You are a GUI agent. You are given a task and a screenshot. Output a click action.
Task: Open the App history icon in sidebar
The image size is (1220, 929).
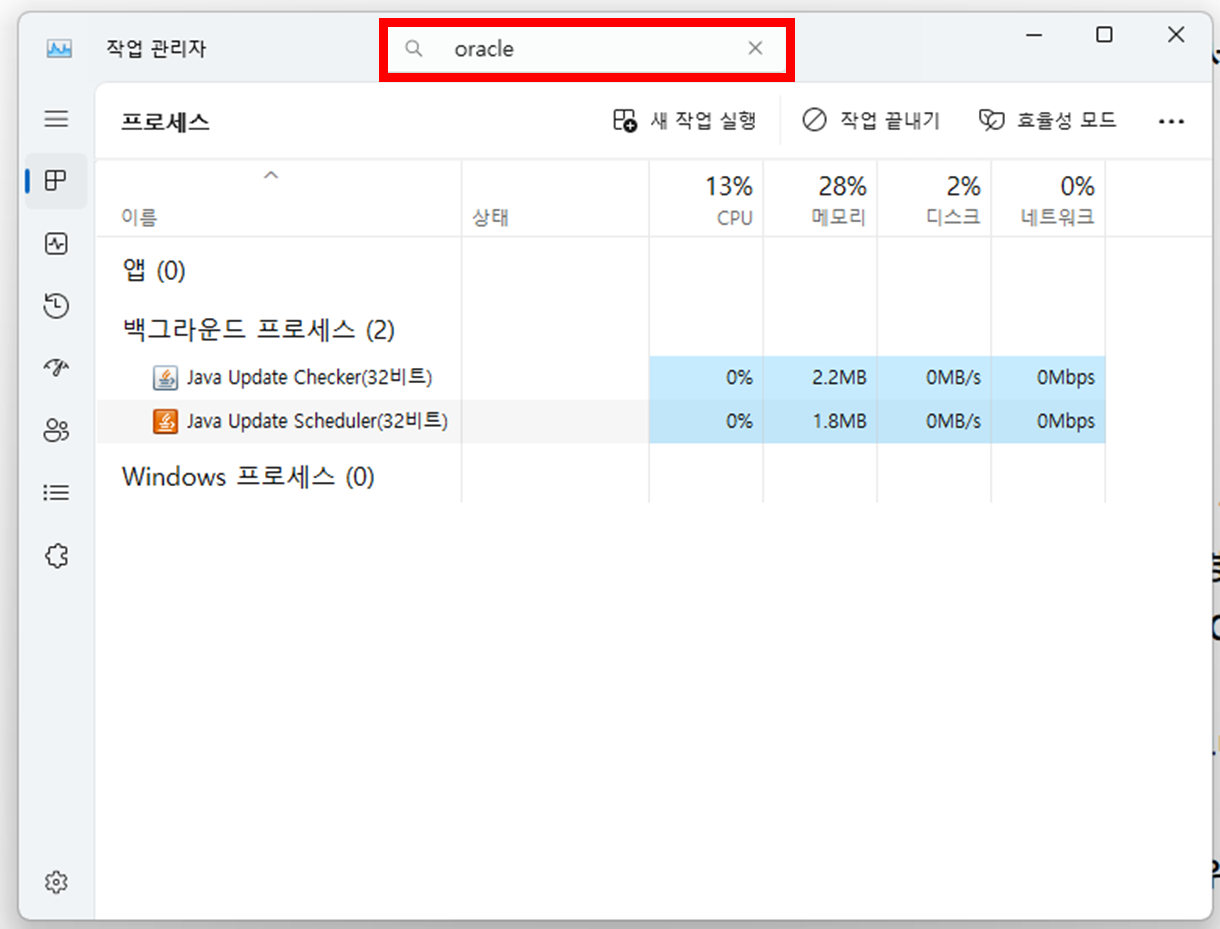click(x=57, y=306)
